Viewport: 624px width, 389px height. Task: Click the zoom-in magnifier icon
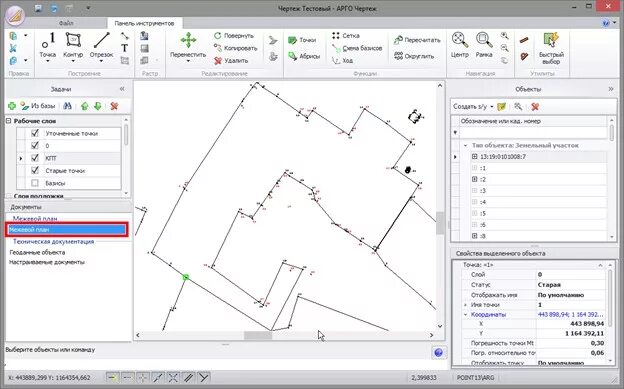pos(505,35)
